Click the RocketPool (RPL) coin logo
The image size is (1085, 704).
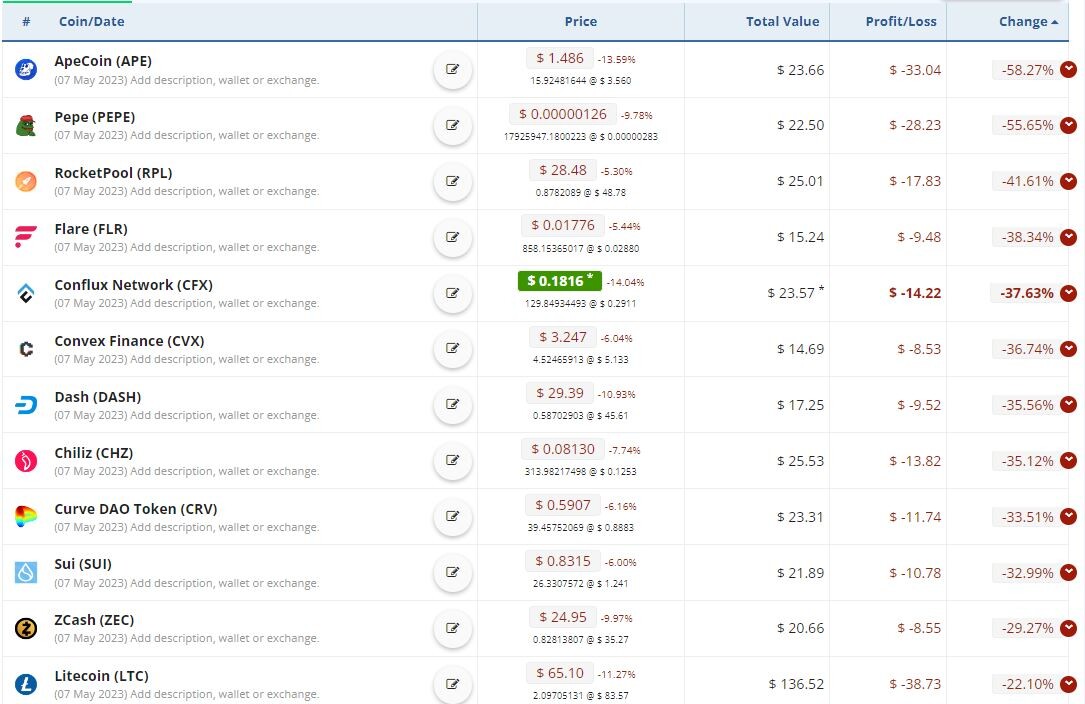26,181
